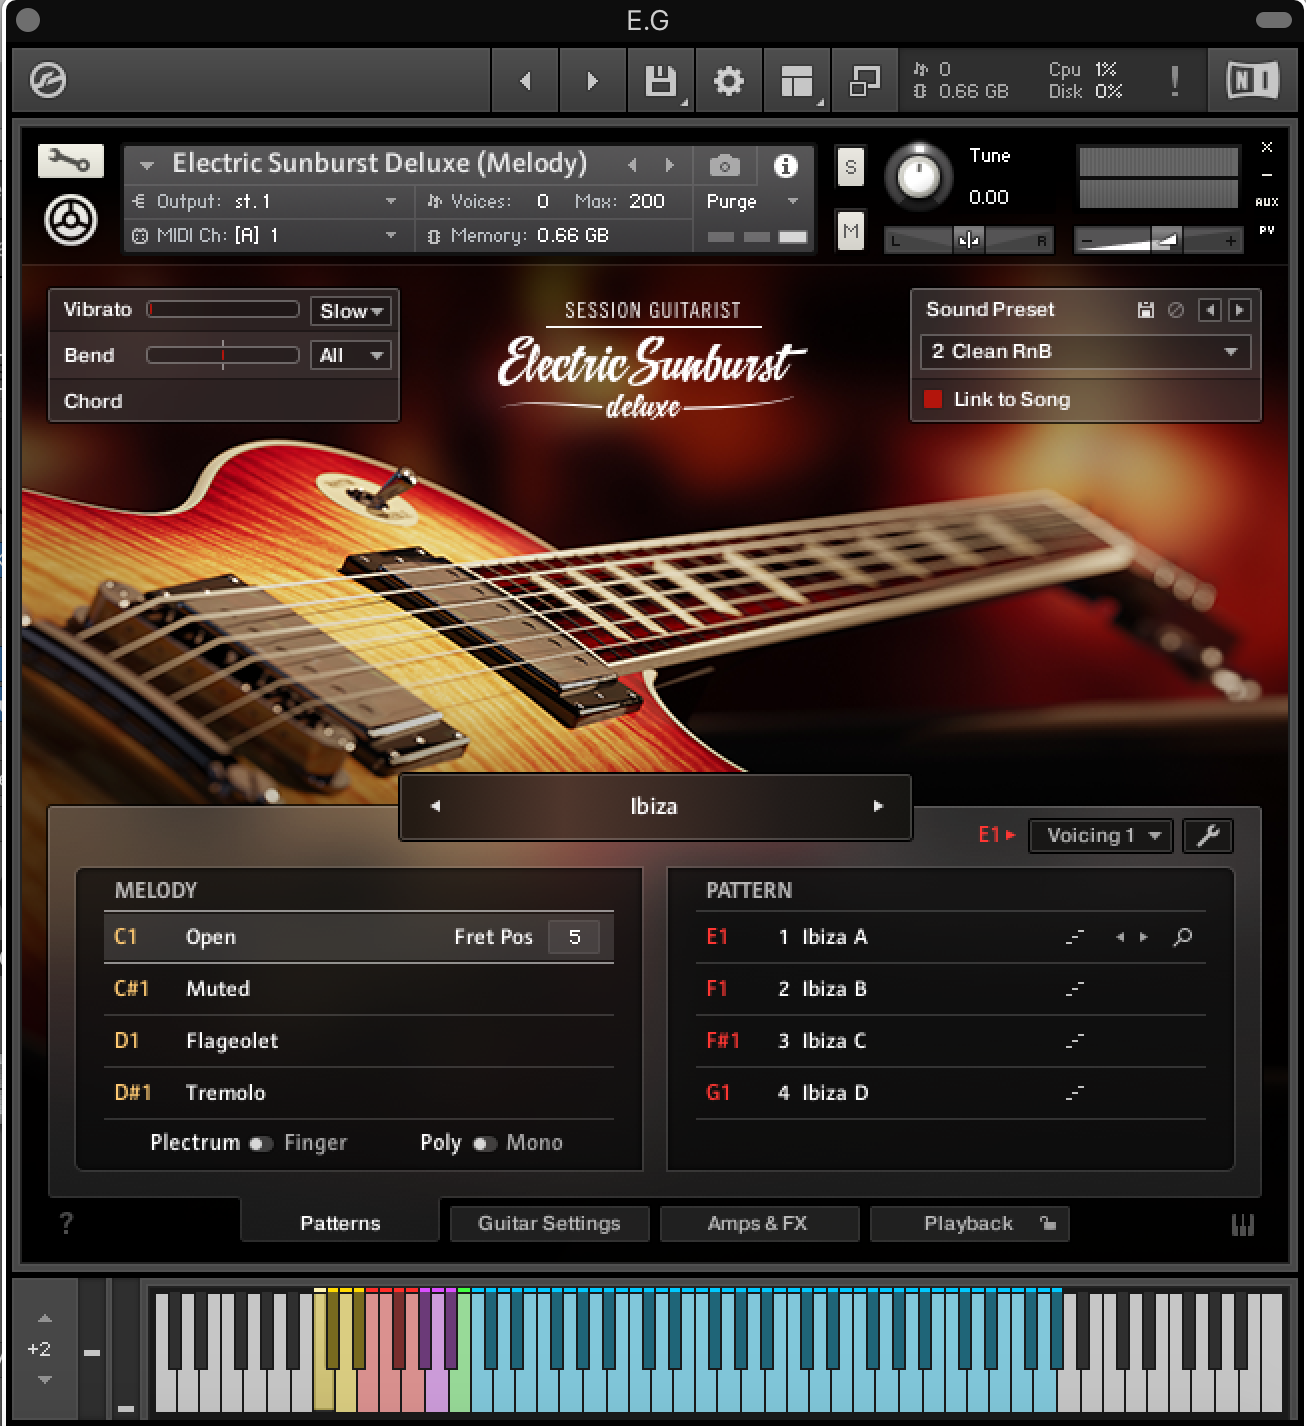Open the Vibrato Slow dropdown
Image resolution: width=1306 pixels, height=1426 pixels.
coord(351,311)
